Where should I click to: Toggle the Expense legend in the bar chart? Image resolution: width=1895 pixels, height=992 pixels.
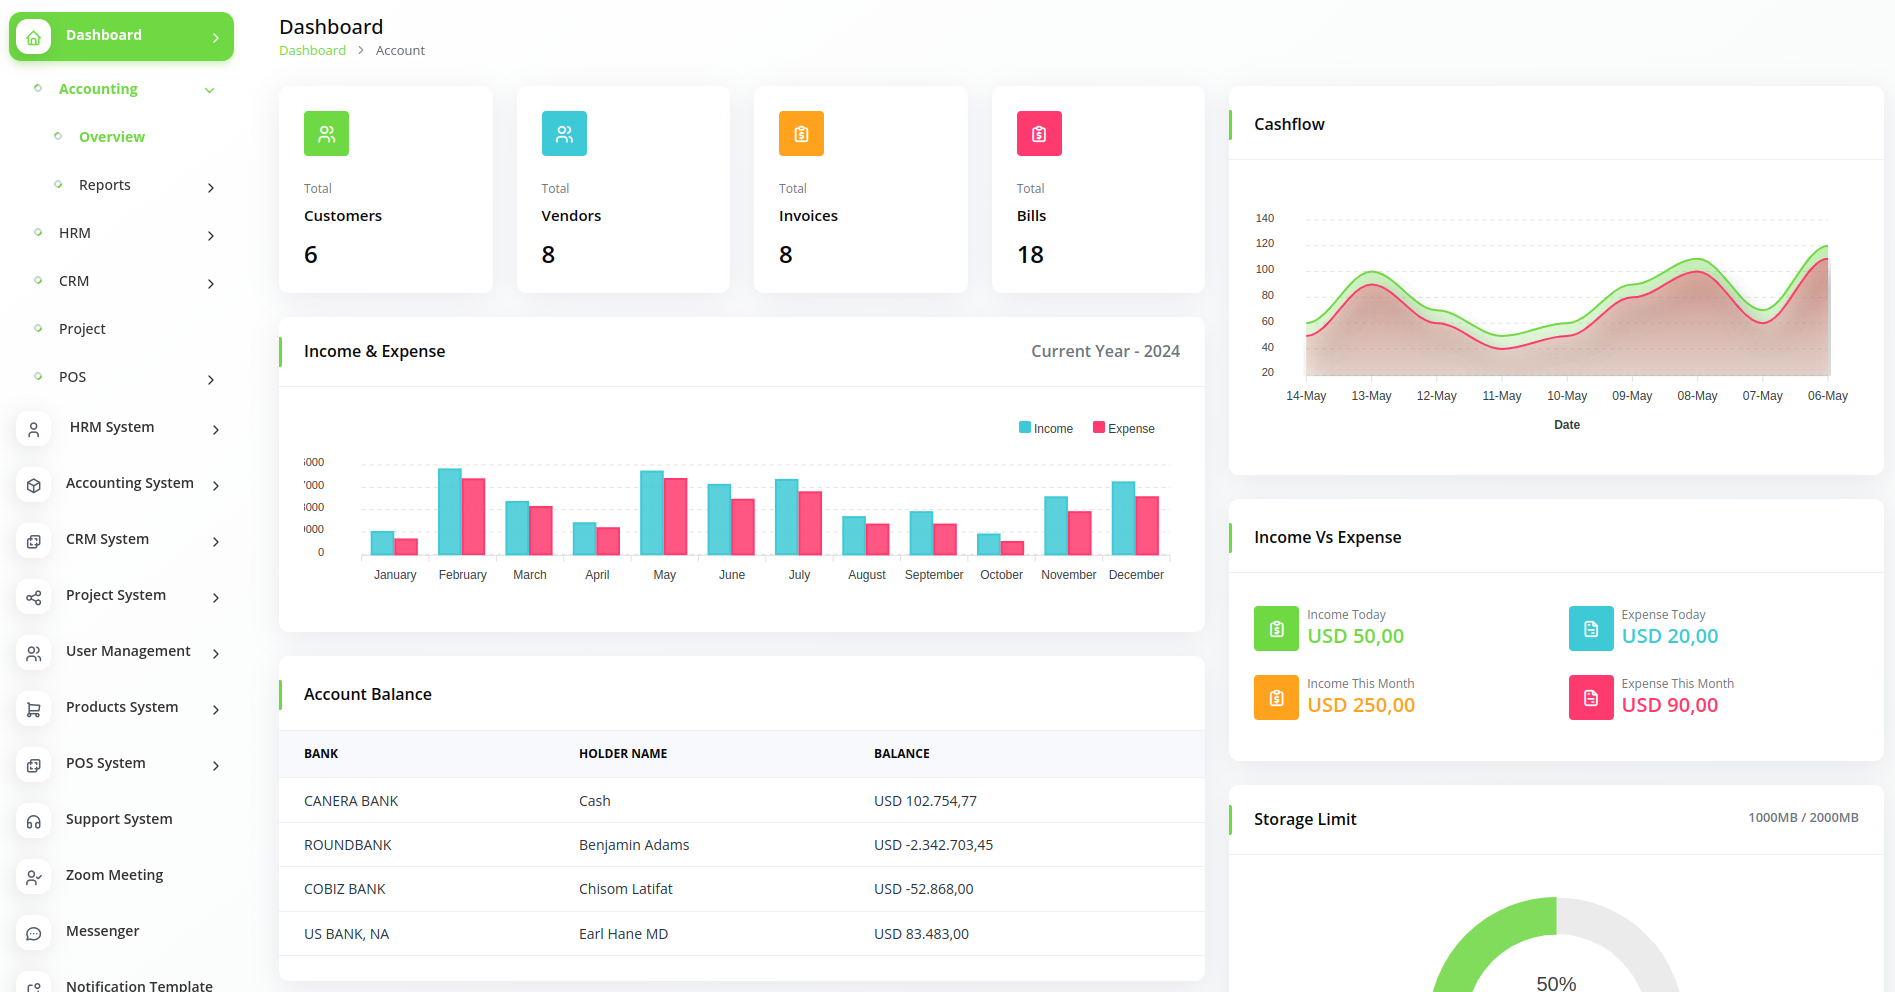1123,427
